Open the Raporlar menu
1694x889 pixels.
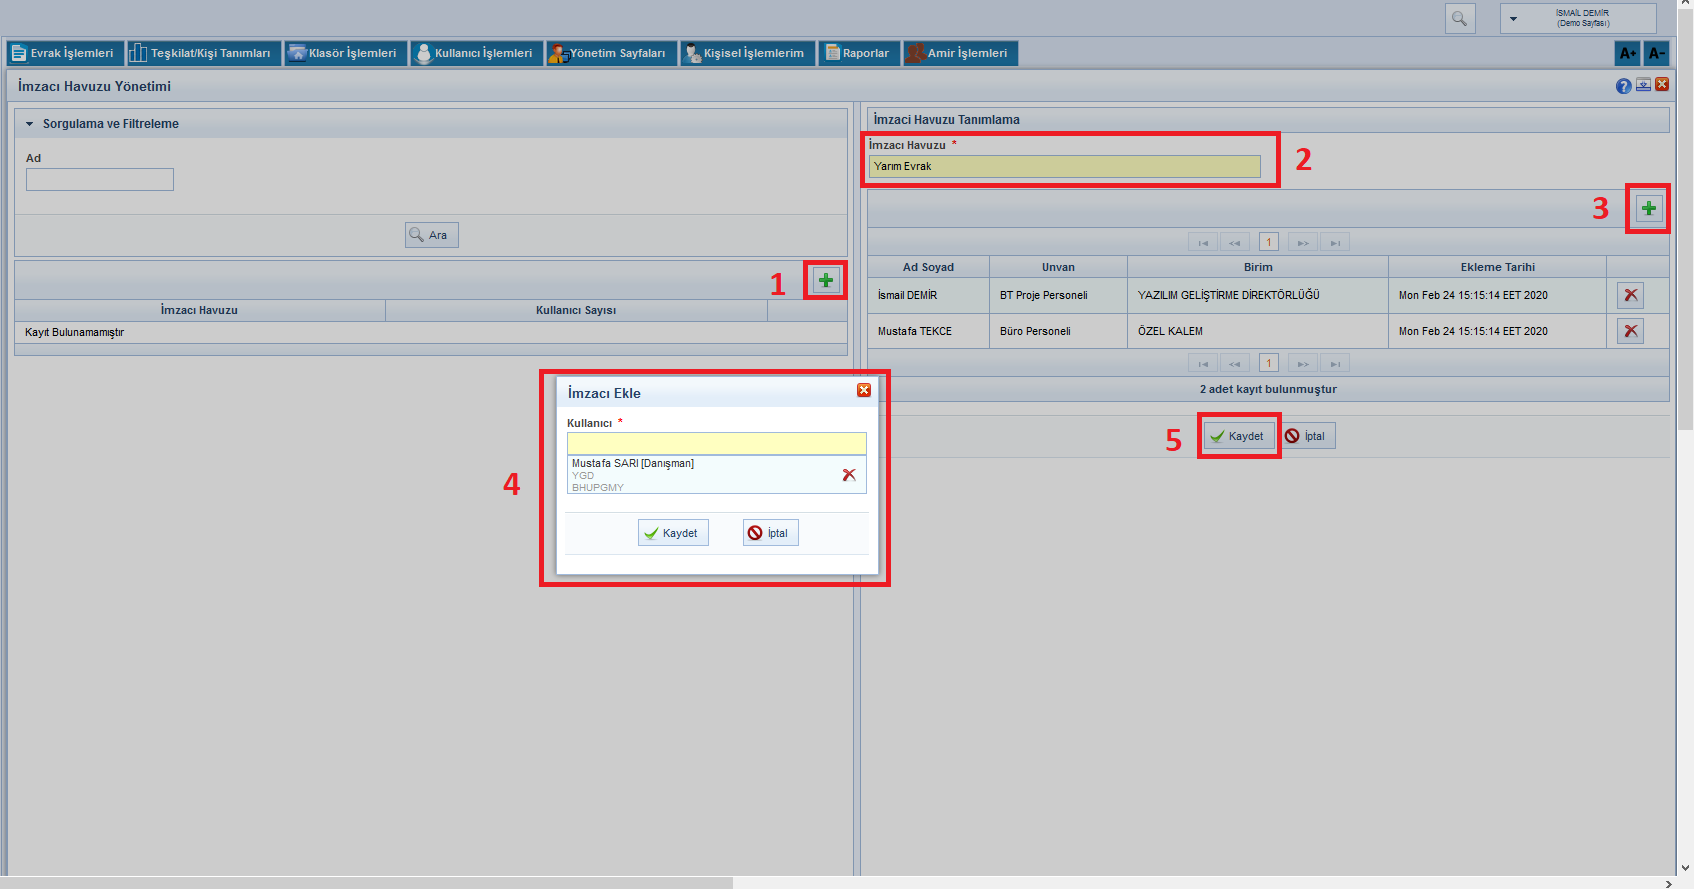point(858,53)
